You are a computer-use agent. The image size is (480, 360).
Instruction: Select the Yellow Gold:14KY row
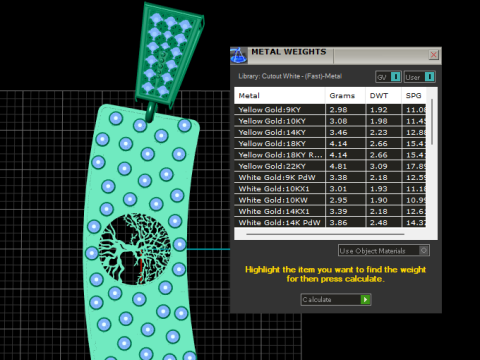330,132
